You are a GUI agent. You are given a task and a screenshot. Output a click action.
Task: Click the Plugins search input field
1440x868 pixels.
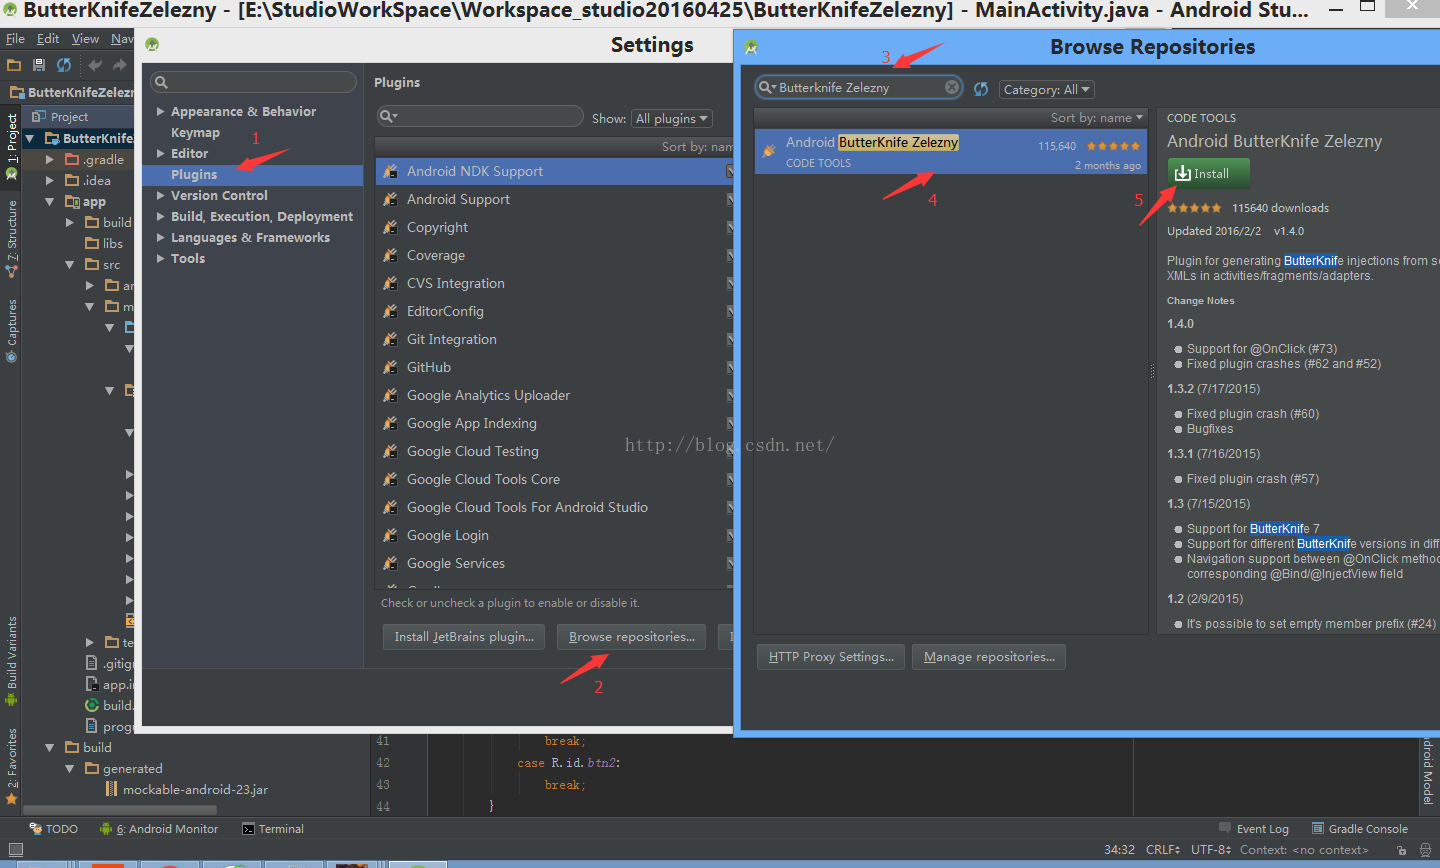(480, 117)
